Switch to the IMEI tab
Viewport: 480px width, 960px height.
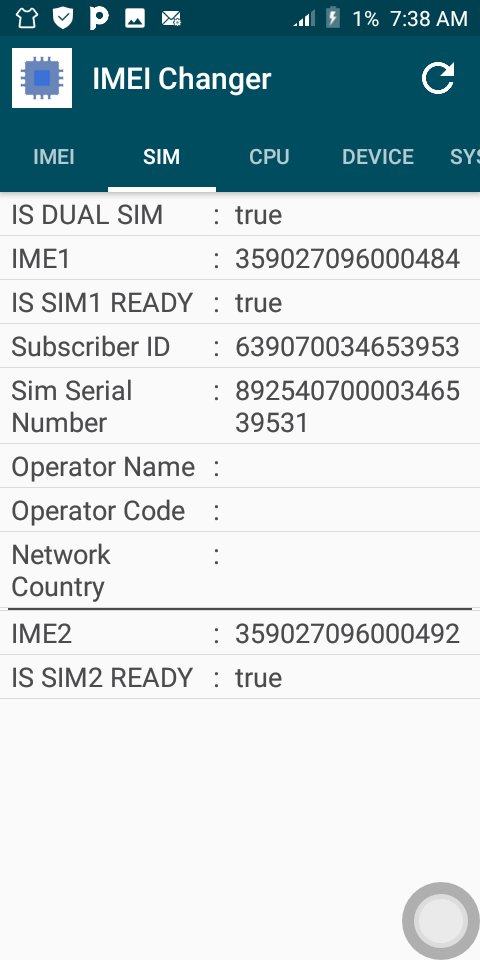click(54, 157)
